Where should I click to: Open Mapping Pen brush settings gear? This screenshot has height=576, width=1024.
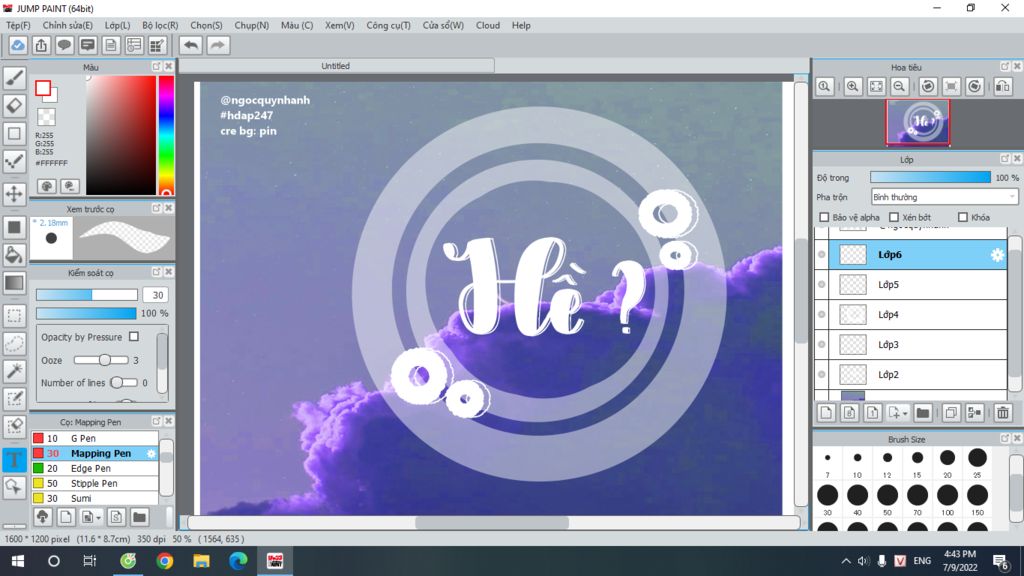[152, 453]
